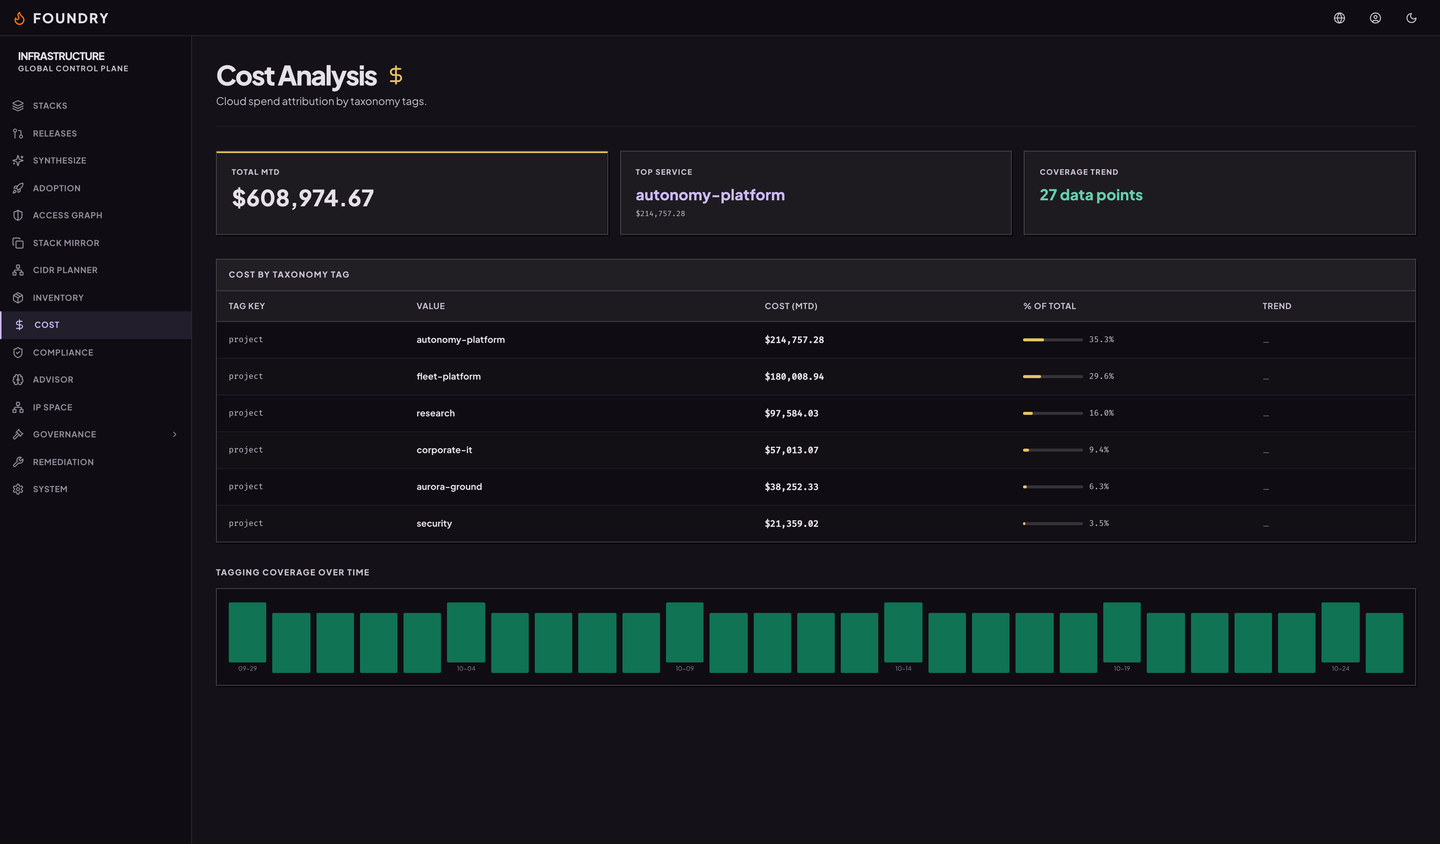Screen dimensions: 1440x844
Task: Click the Advisor icon in sidebar
Action: point(18,380)
